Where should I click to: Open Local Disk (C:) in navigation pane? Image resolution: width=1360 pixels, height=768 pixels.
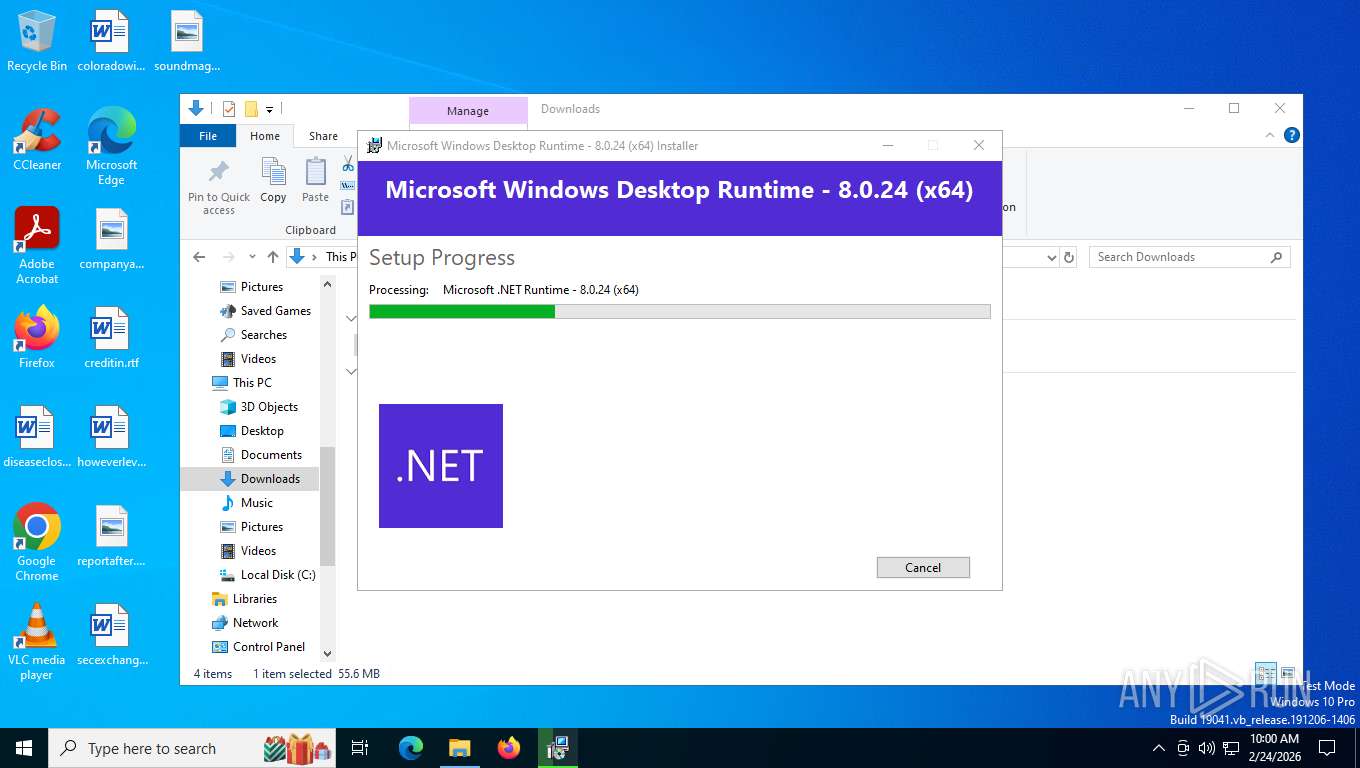268,575
